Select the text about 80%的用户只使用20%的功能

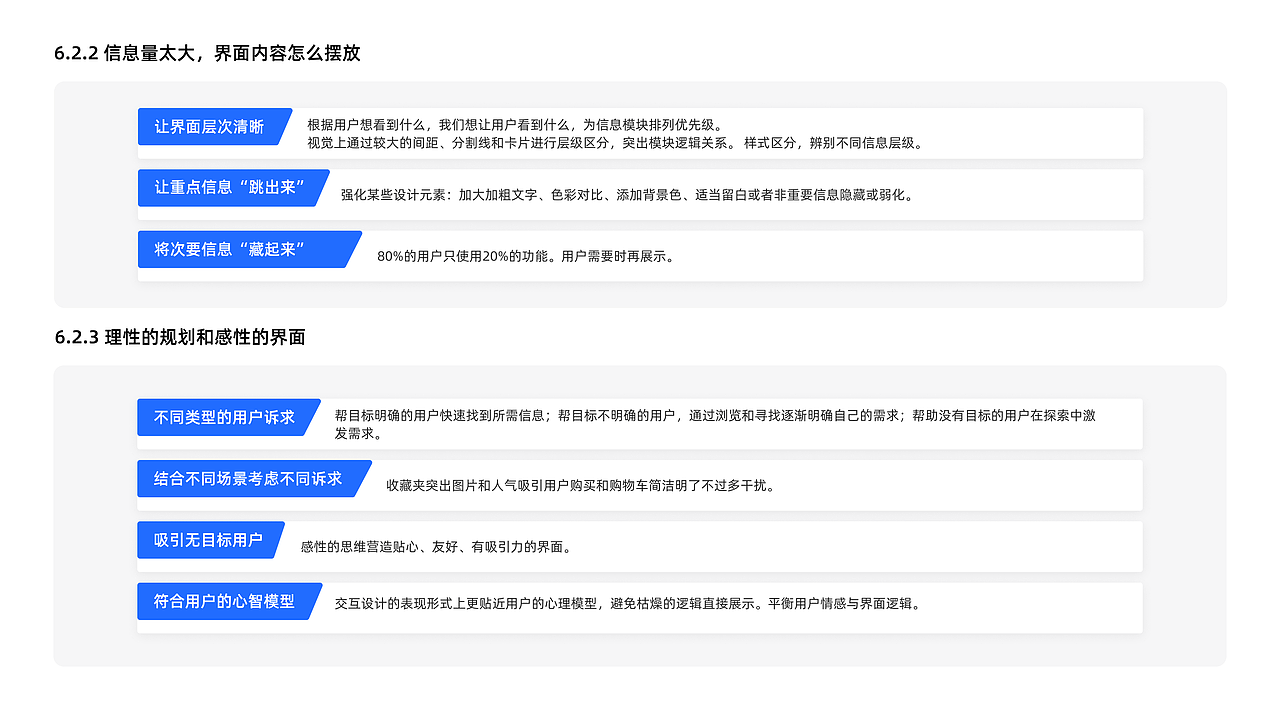pyautogui.click(x=525, y=256)
